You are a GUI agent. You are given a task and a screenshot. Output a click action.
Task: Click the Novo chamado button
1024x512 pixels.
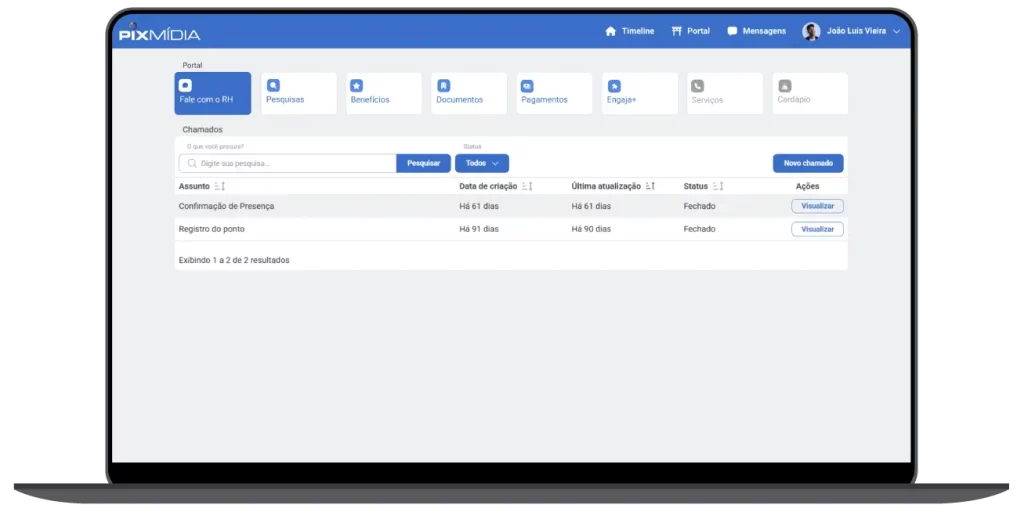808,163
